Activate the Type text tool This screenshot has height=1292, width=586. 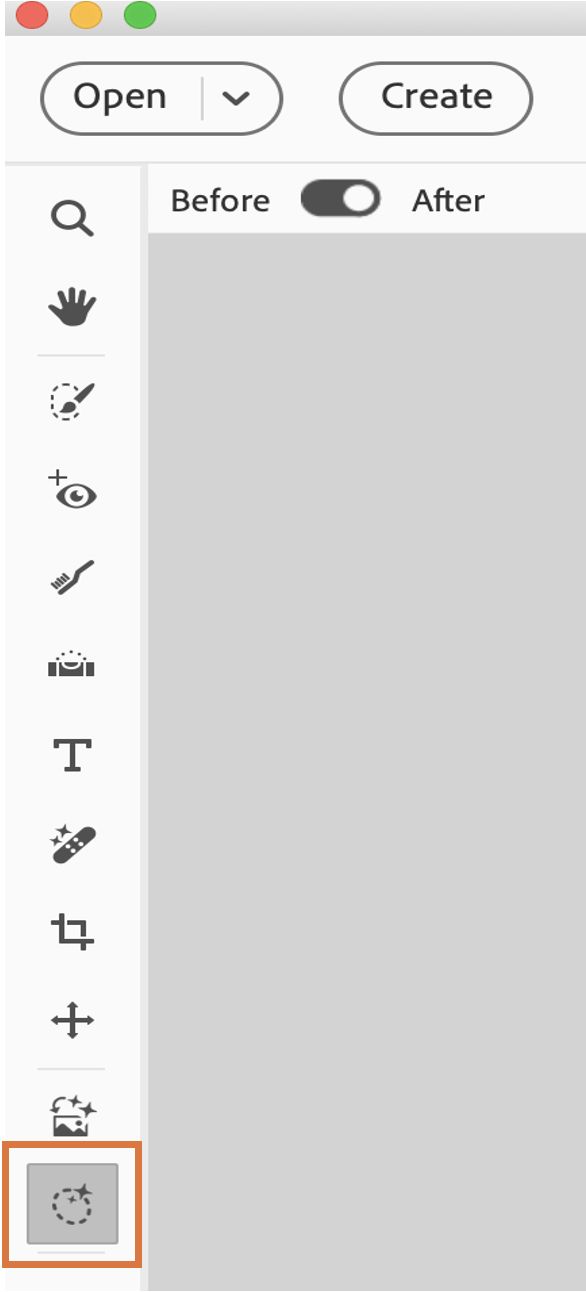[72, 755]
